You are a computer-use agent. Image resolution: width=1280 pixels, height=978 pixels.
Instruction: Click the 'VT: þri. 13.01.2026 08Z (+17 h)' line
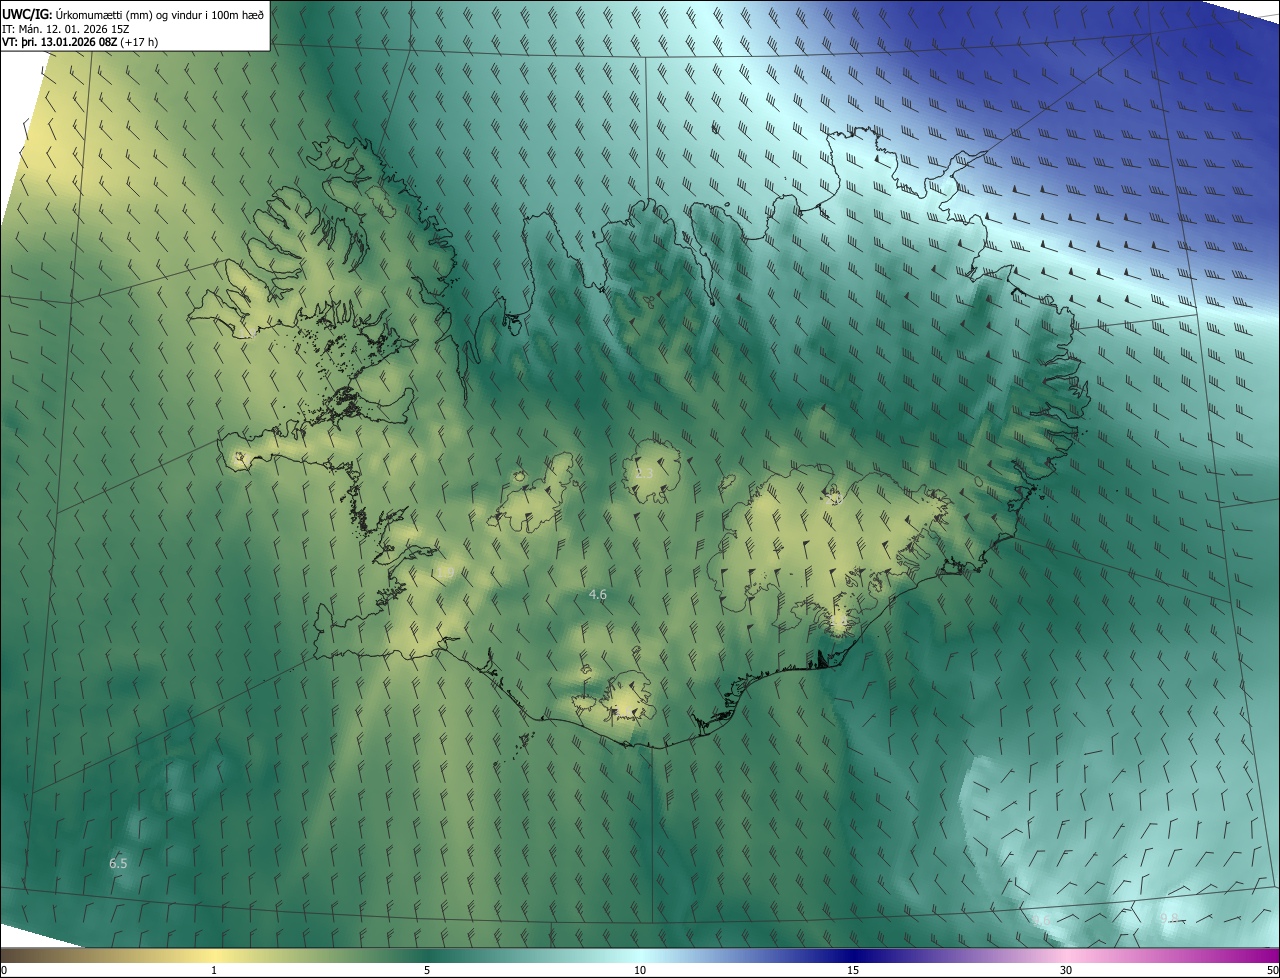click(80, 42)
